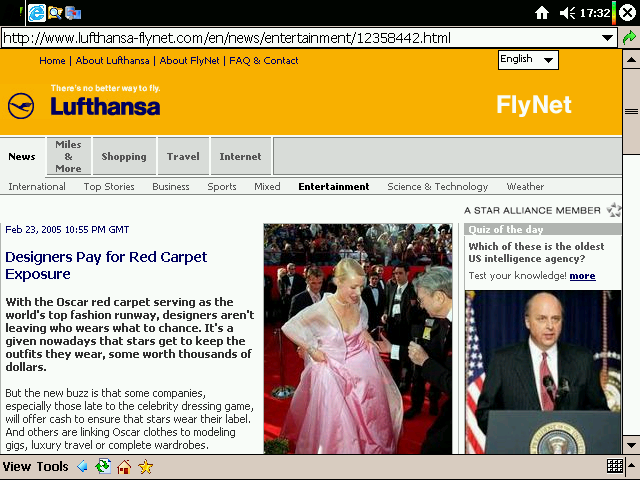Select the Miles & More tab
Screen dimensions: 640x480
pos(69,156)
